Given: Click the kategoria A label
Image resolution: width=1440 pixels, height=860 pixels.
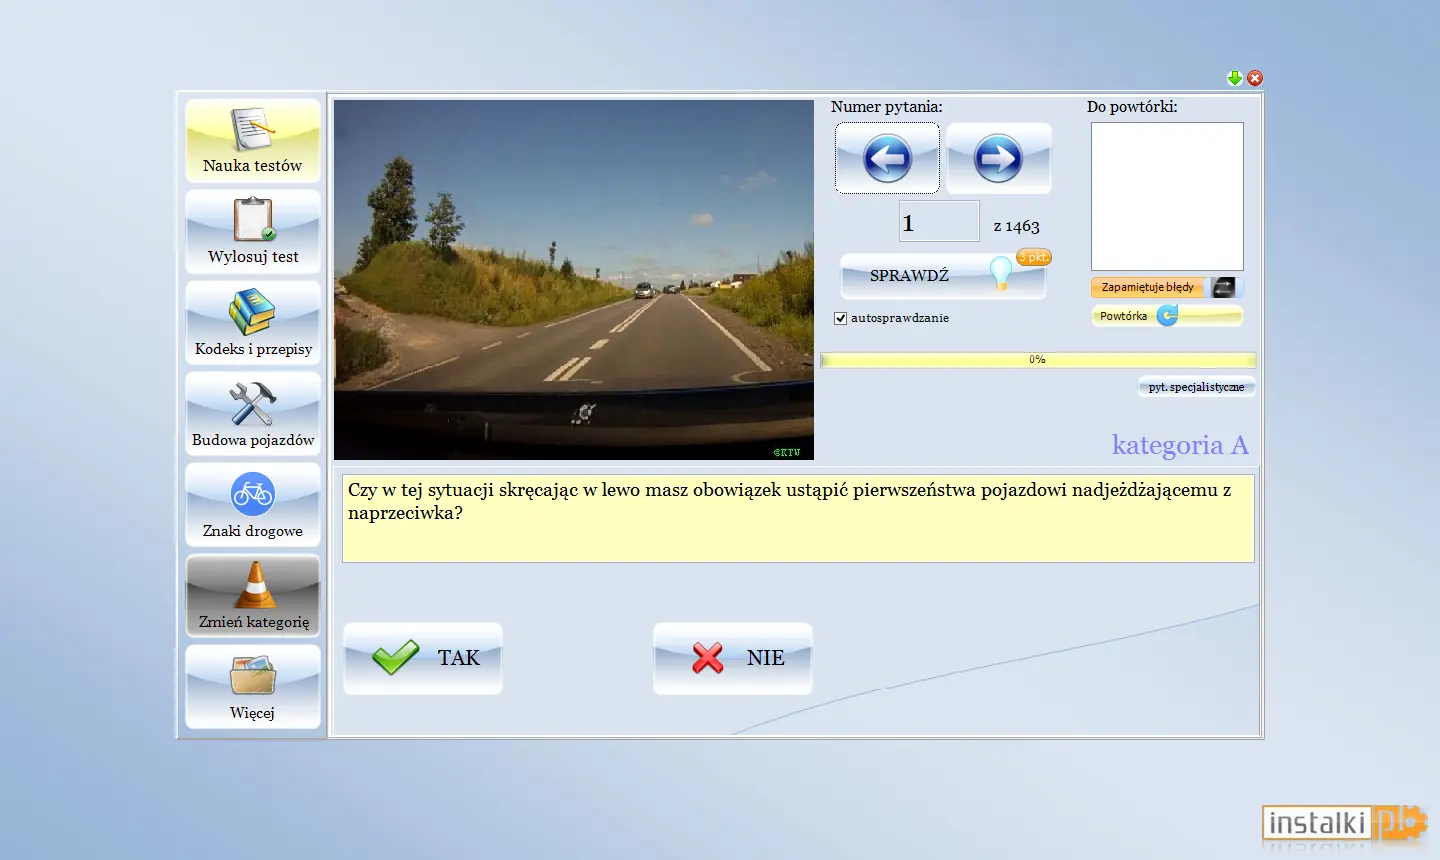Looking at the screenshot, I should tap(1180, 445).
